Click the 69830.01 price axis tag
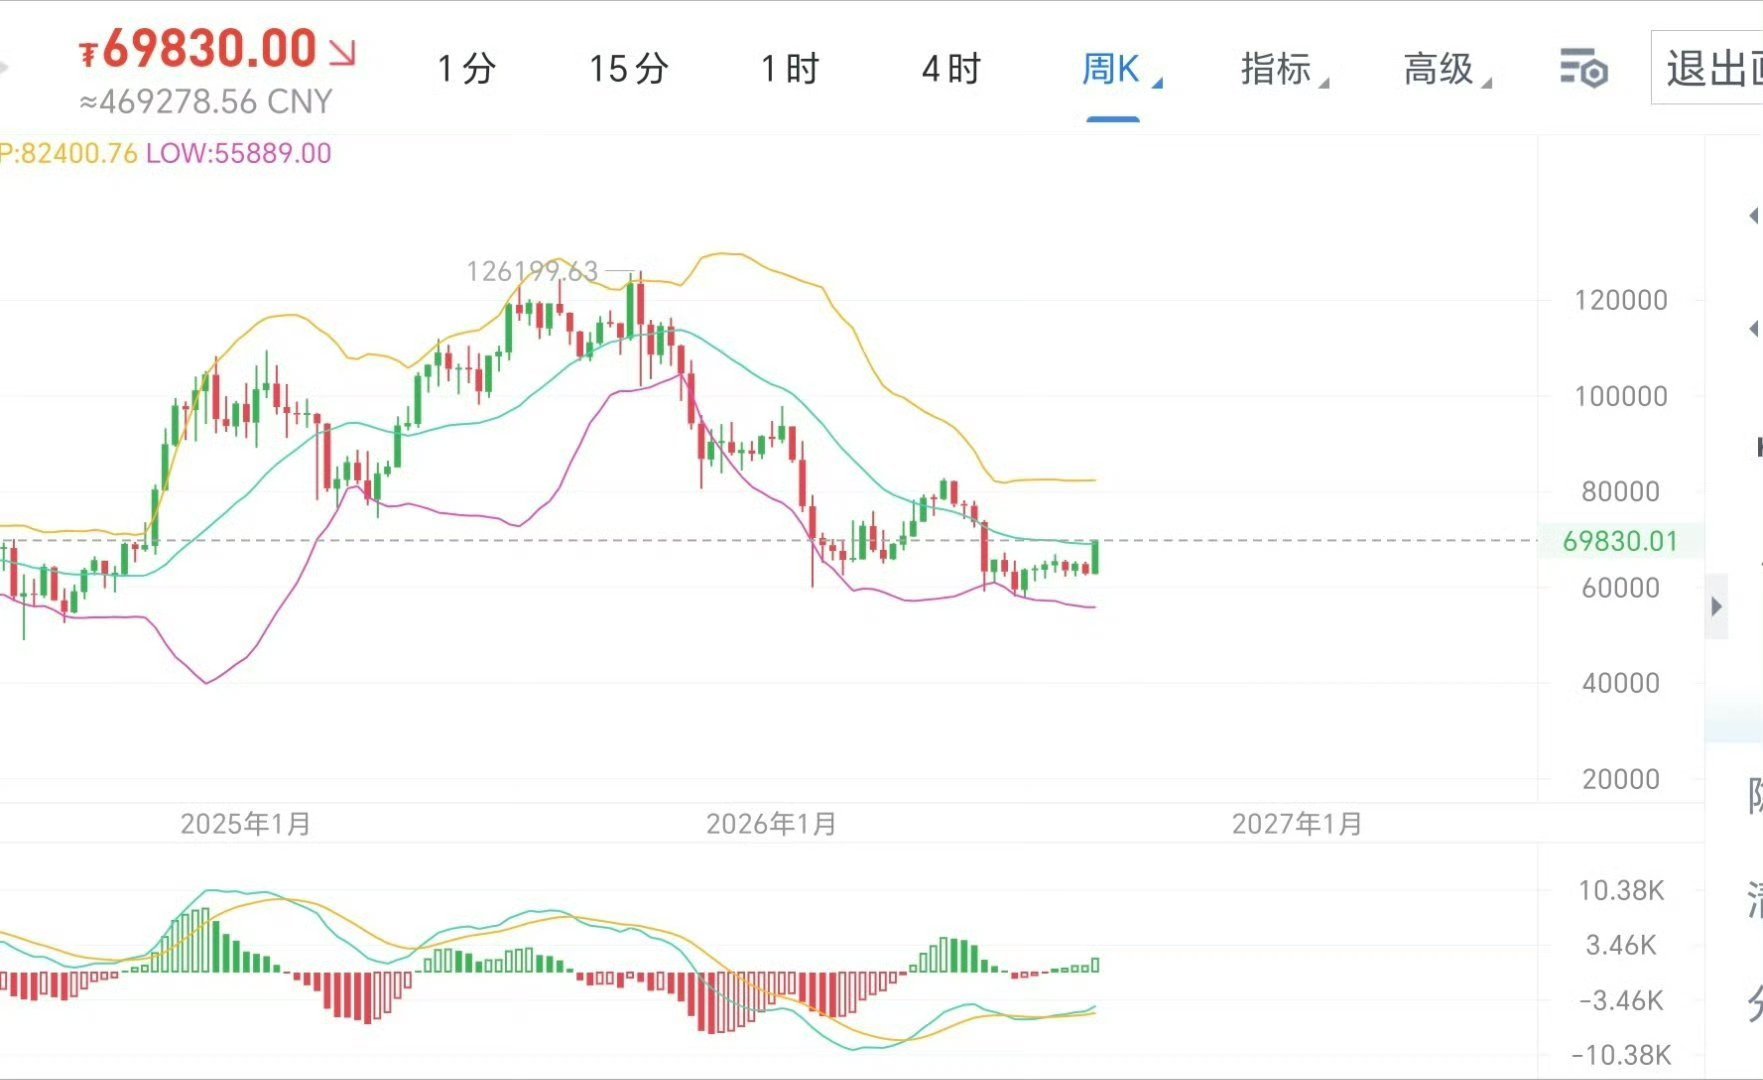The image size is (1763, 1080). (1620, 541)
